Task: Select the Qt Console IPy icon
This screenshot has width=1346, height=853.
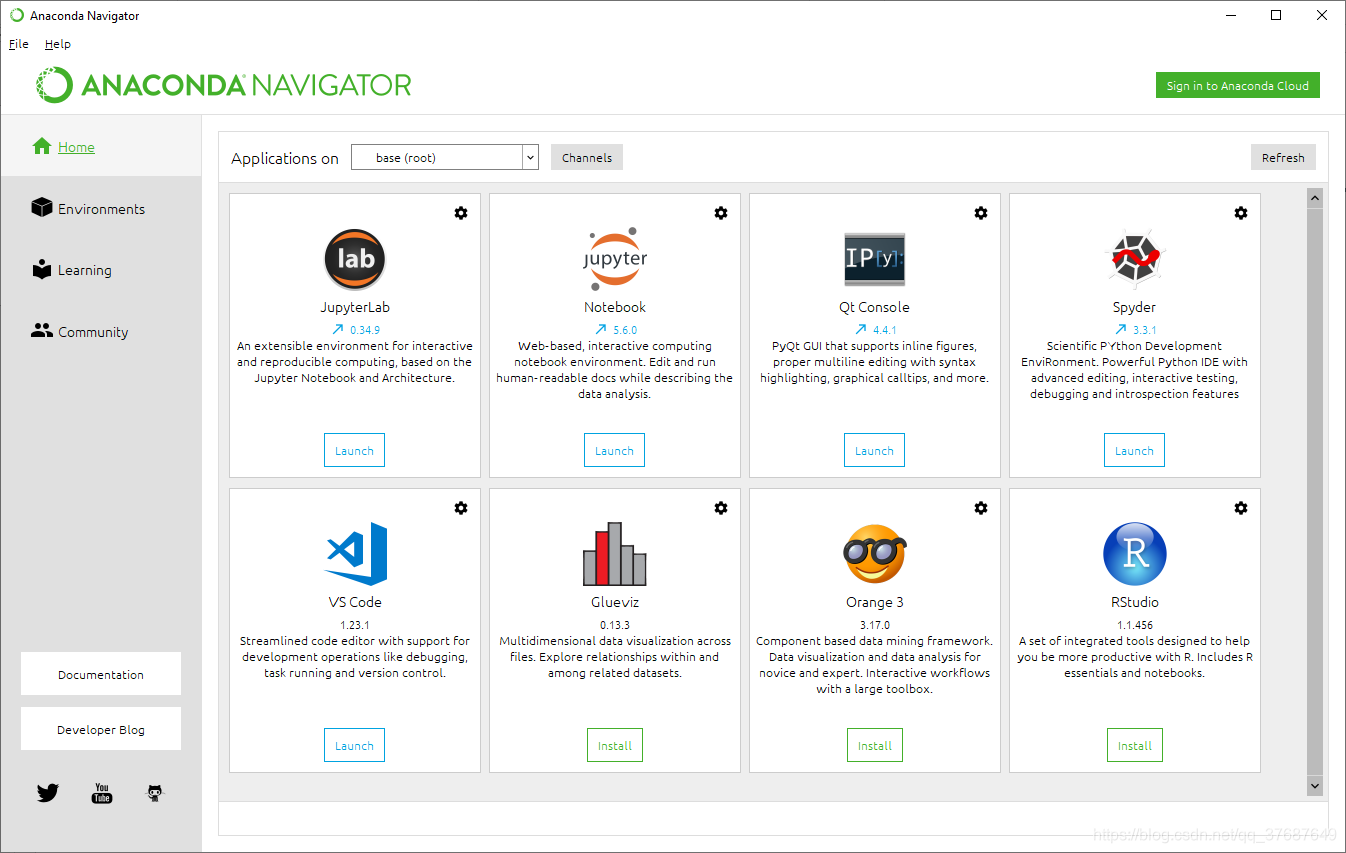Action: tap(874, 259)
